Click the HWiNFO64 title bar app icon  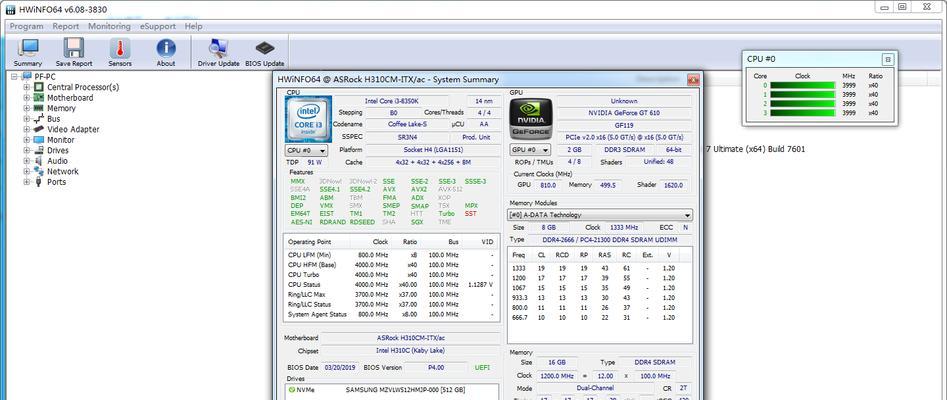coord(10,10)
